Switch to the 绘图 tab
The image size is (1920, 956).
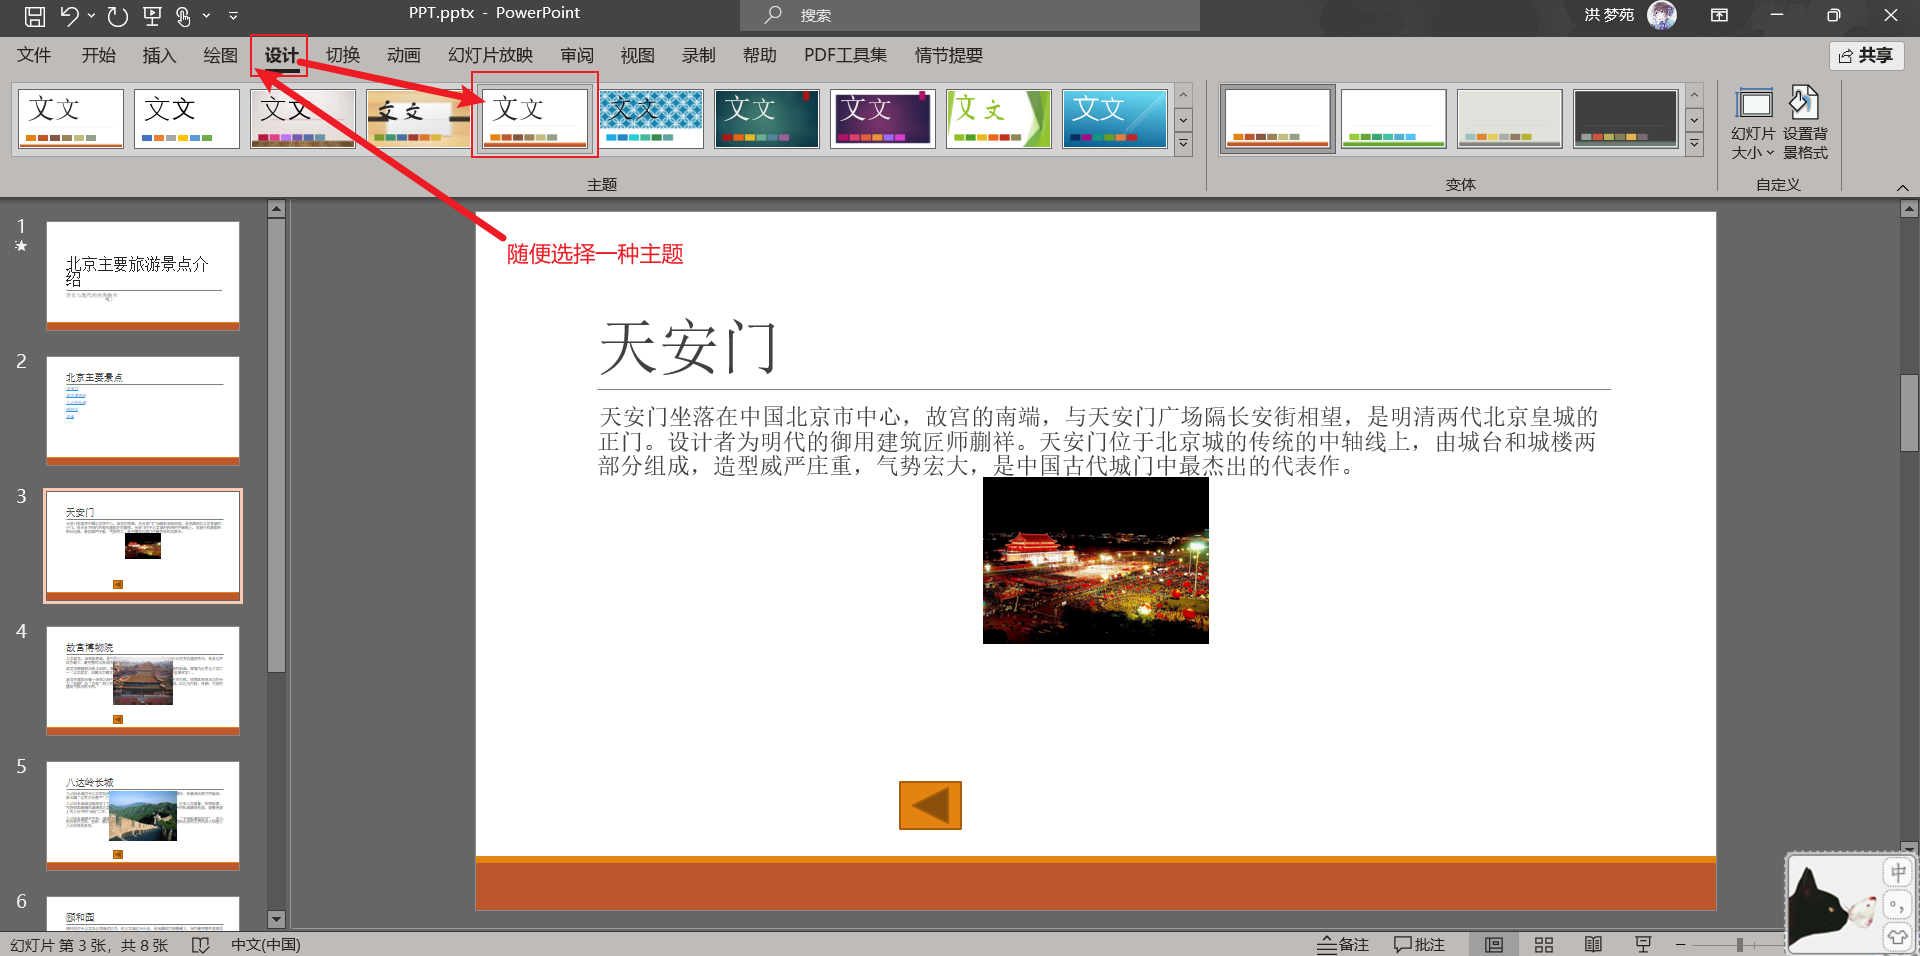[x=220, y=55]
